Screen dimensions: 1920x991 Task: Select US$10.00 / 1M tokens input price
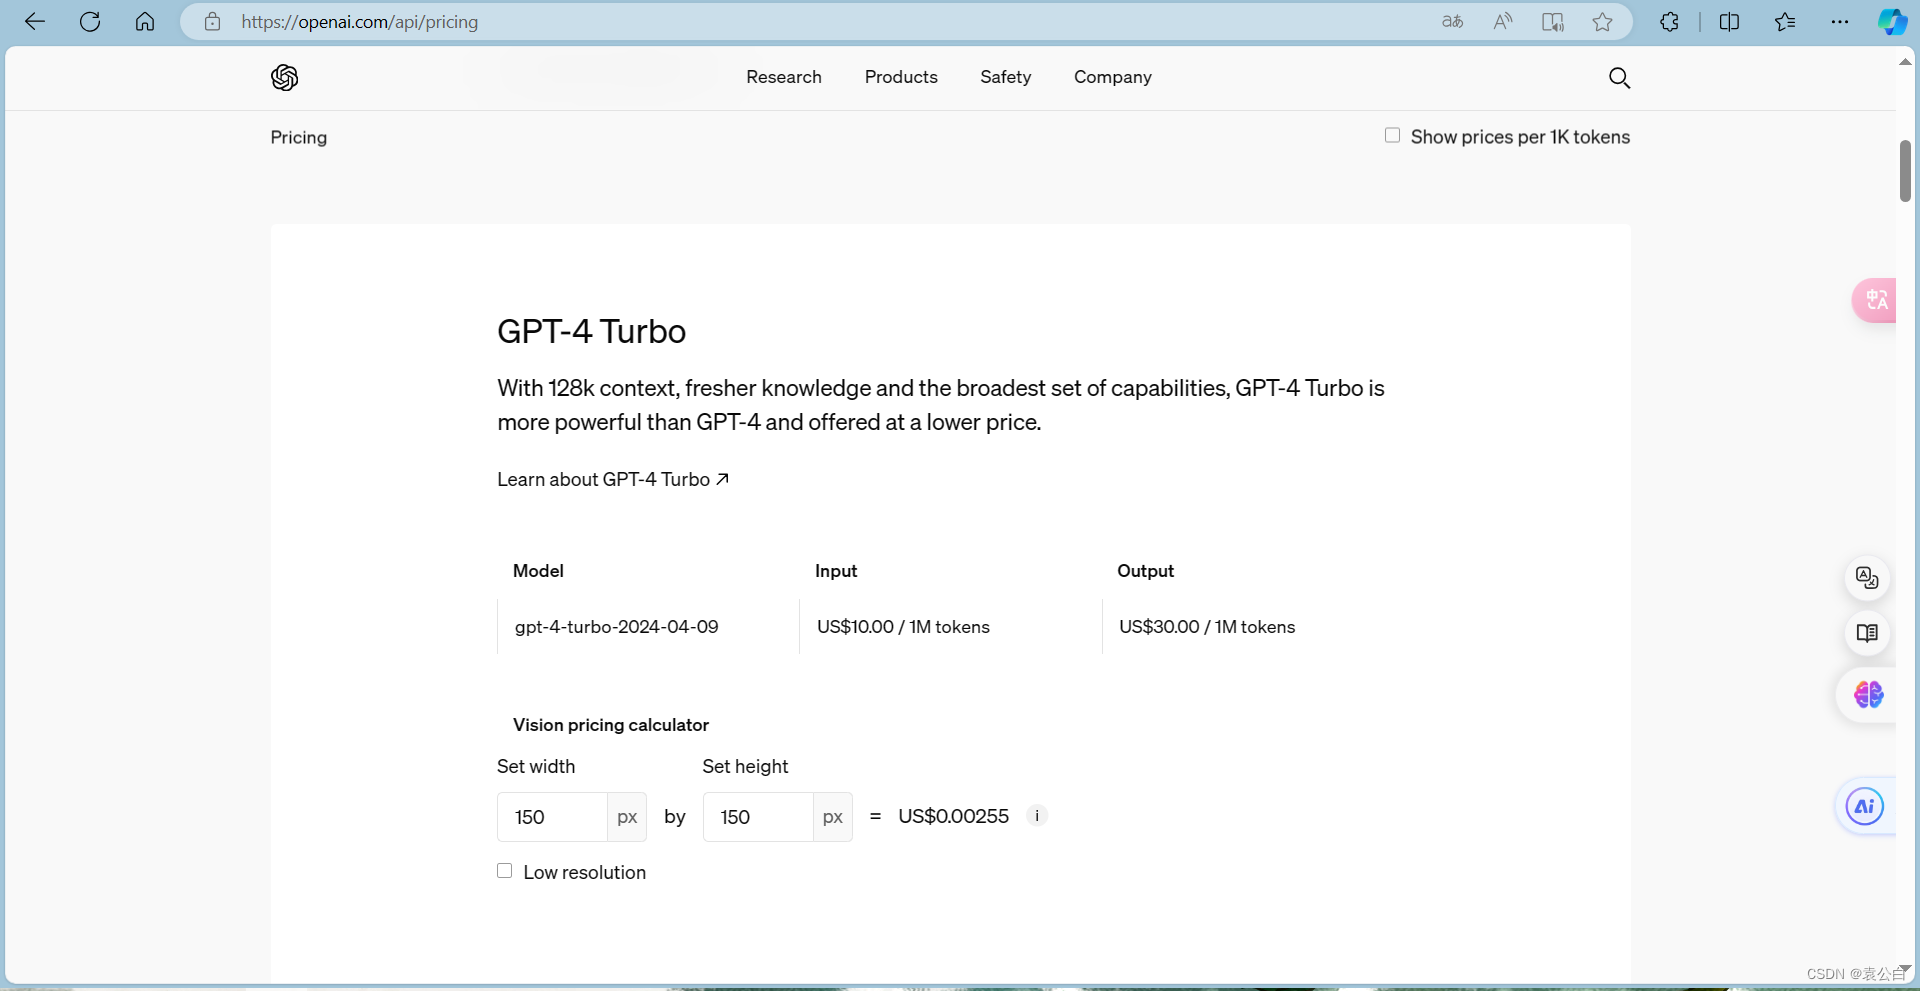click(x=903, y=627)
